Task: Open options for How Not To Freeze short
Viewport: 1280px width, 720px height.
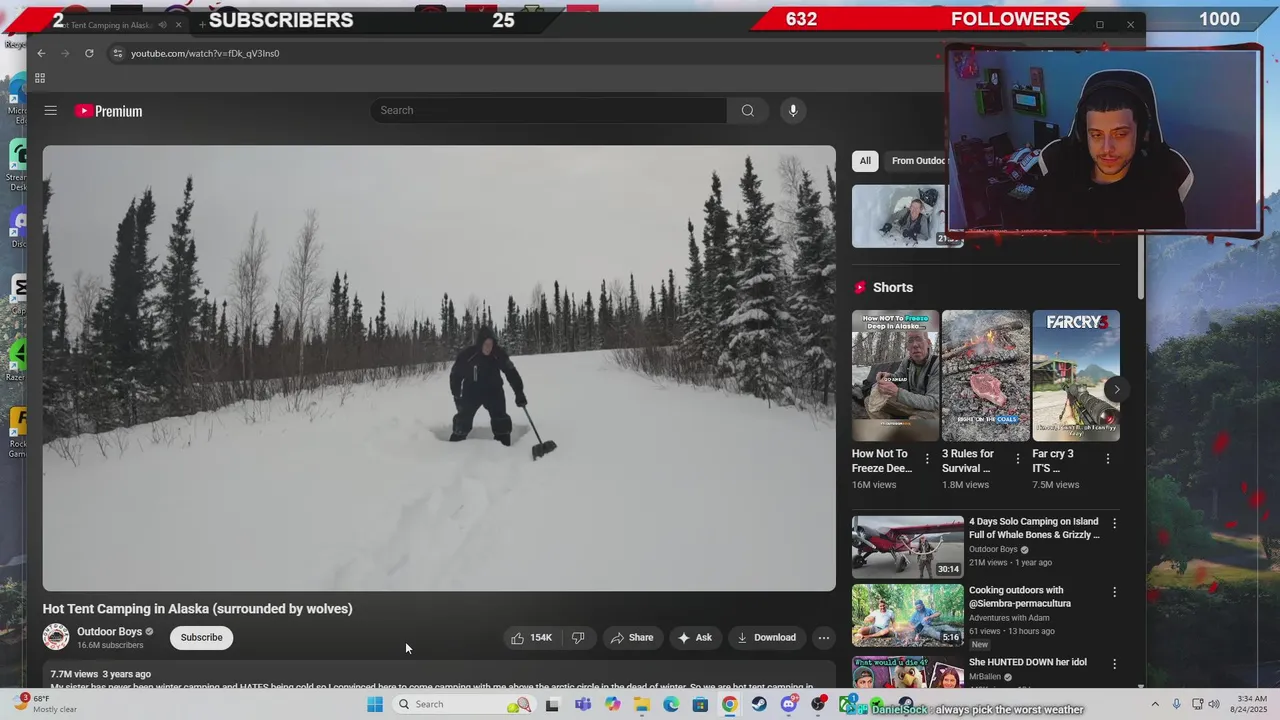Action: pyautogui.click(x=927, y=459)
